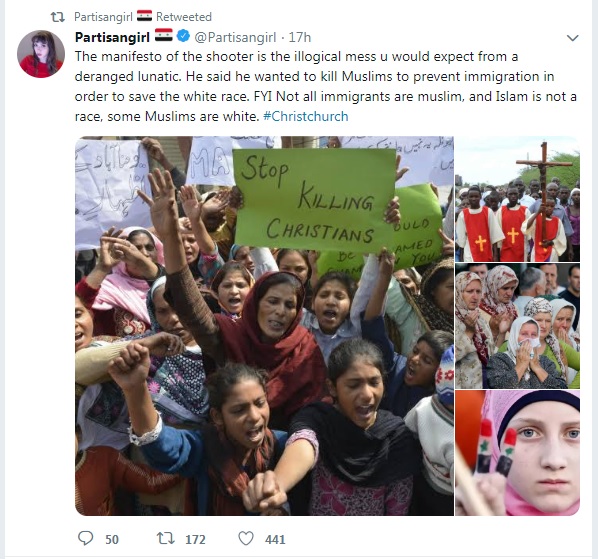Click the reply speech bubble icon
Image resolution: width=598 pixels, height=559 pixels.
tap(85, 538)
